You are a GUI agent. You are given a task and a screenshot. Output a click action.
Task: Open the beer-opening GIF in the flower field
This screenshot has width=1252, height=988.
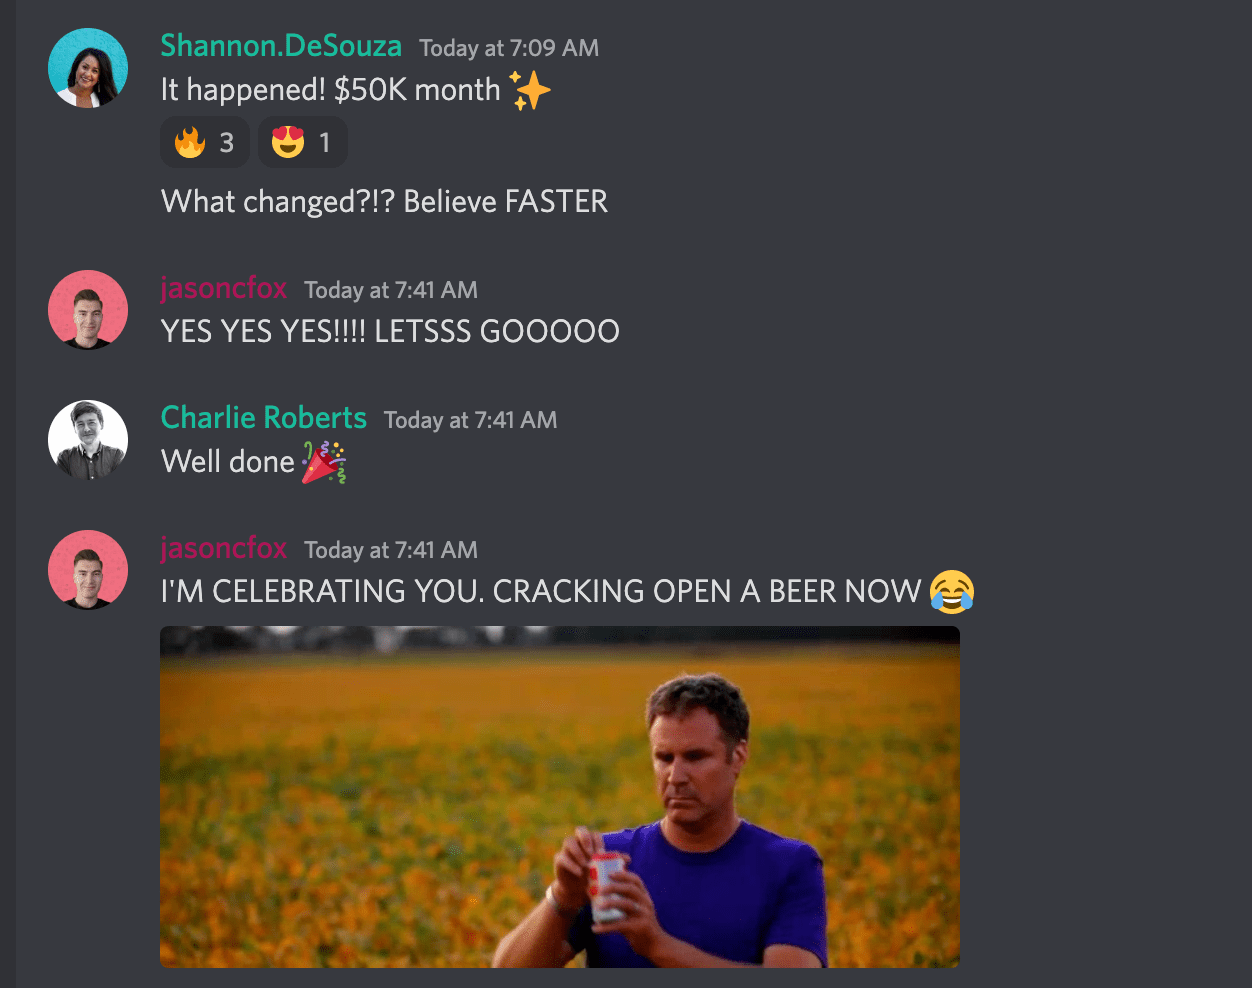[x=560, y=797]
